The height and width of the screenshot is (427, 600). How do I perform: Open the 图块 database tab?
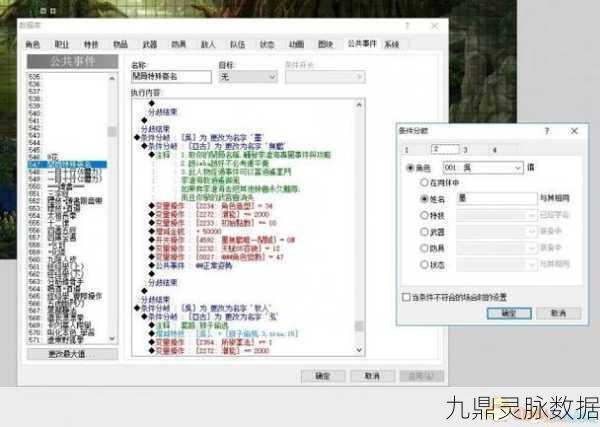pyautogui.click(x=325, y=44)
